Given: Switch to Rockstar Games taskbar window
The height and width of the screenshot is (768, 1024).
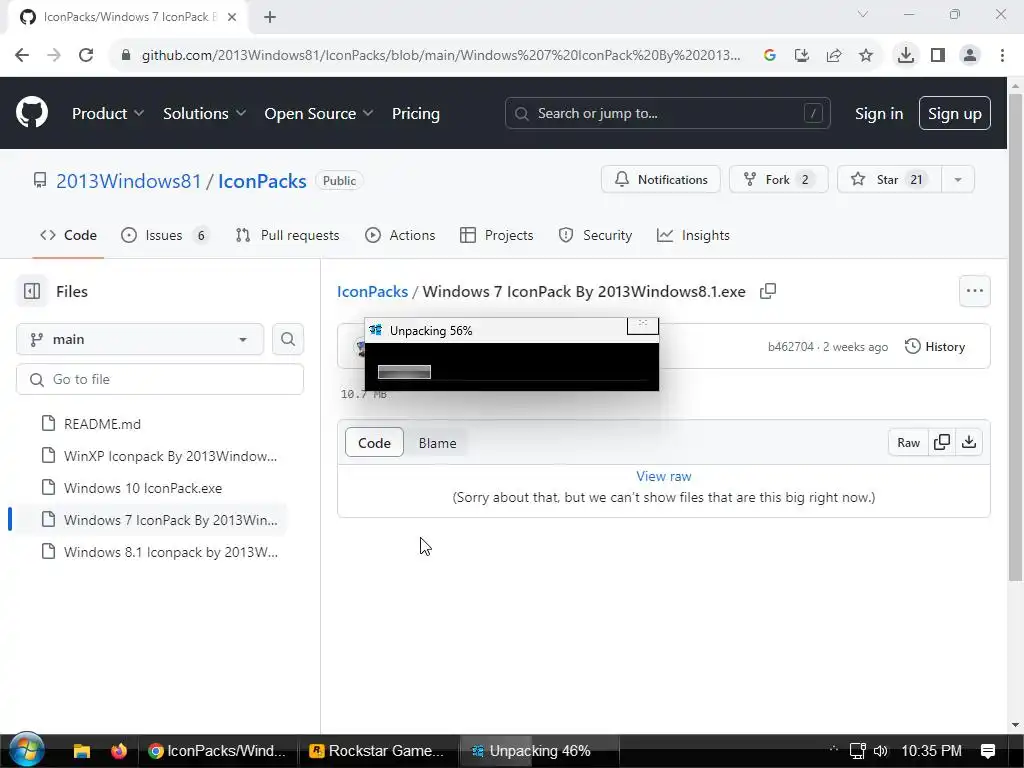Looking at the screenshot, I should (x=377, y=751).
